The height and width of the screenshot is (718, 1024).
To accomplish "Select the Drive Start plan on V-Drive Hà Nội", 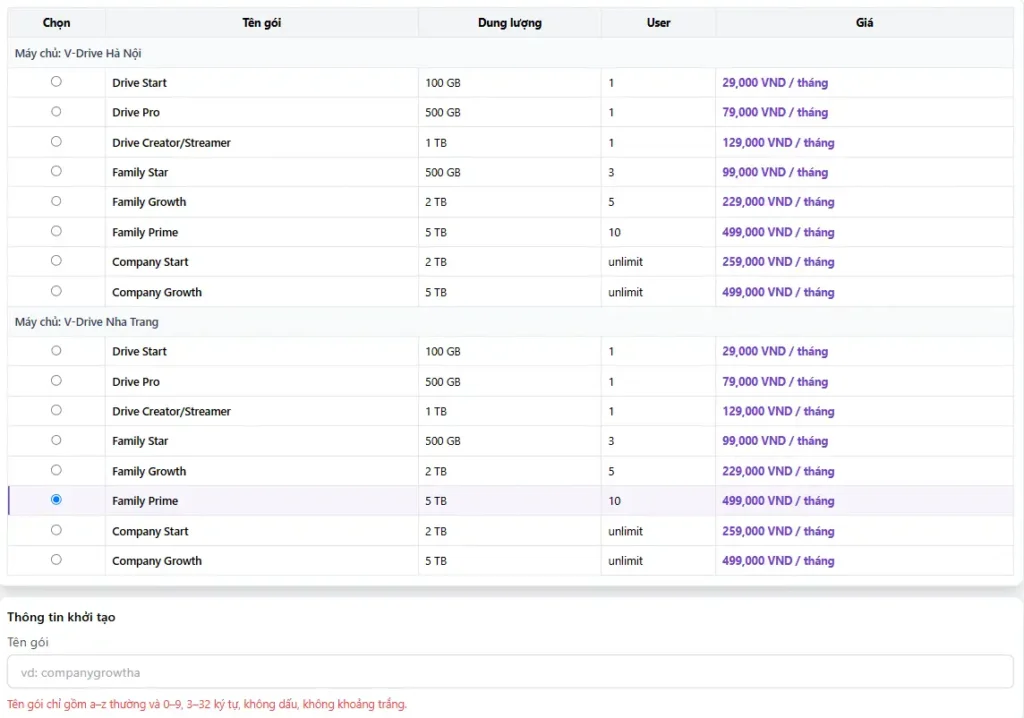I will tap(55, 82).
